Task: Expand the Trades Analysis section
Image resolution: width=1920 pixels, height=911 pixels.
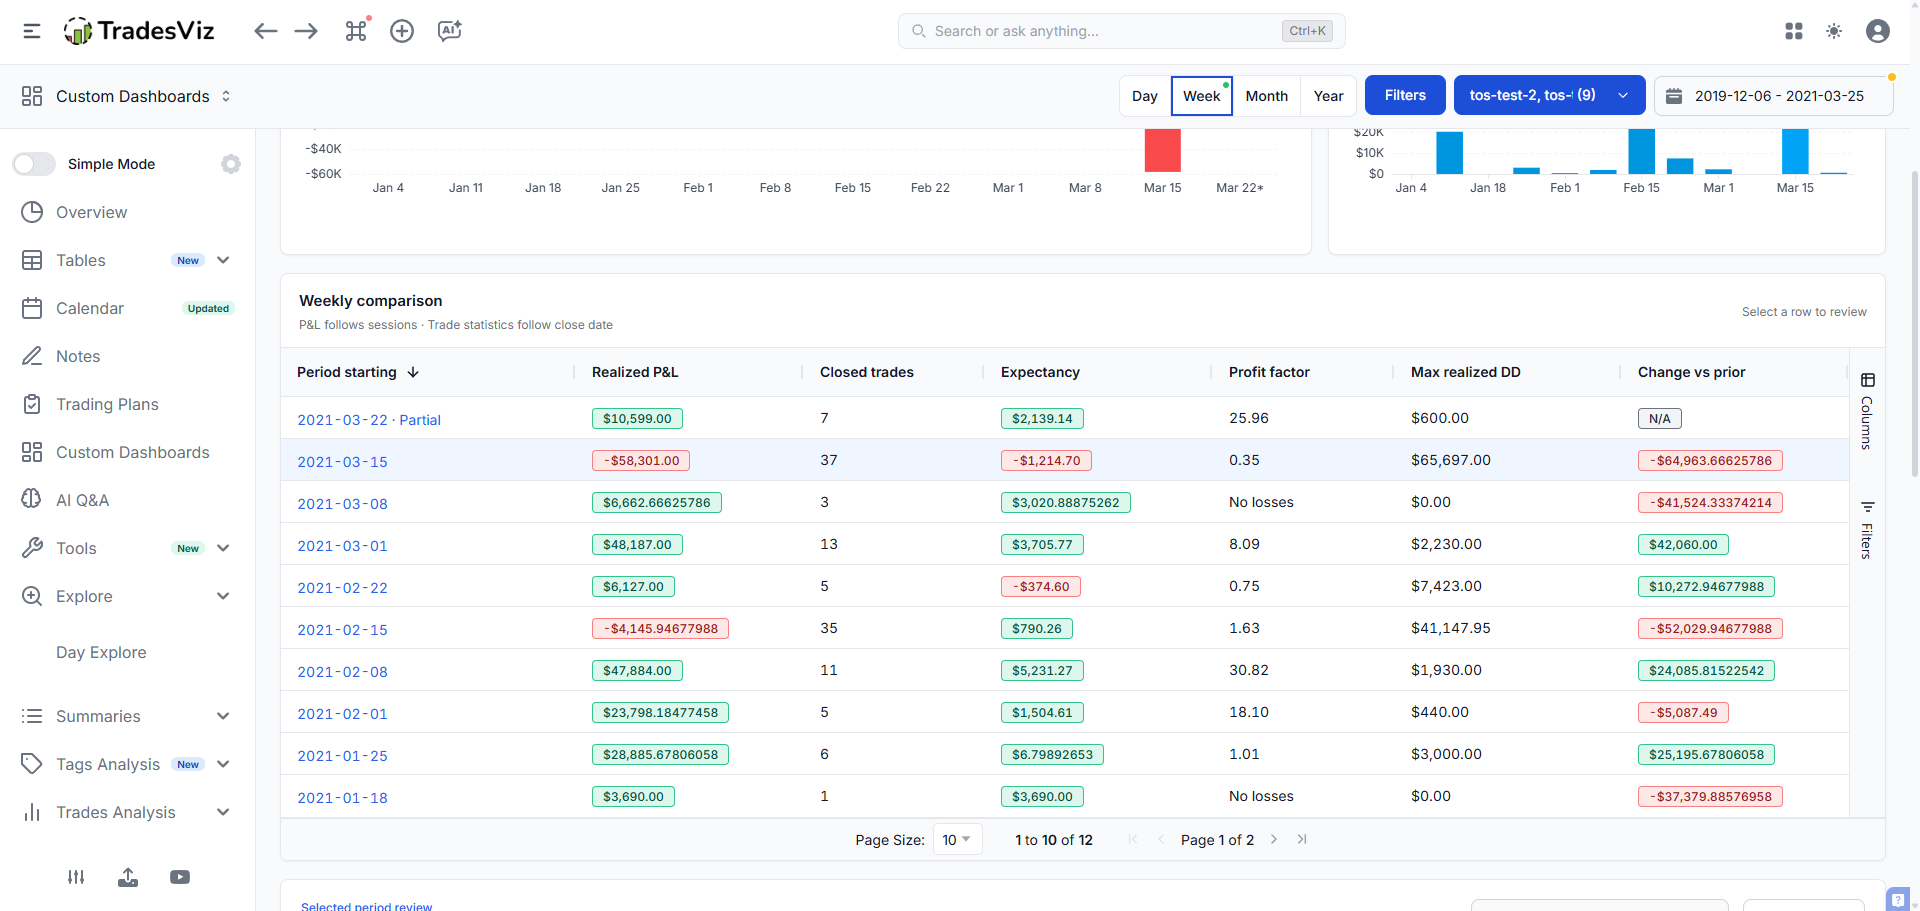Action: 223,812
